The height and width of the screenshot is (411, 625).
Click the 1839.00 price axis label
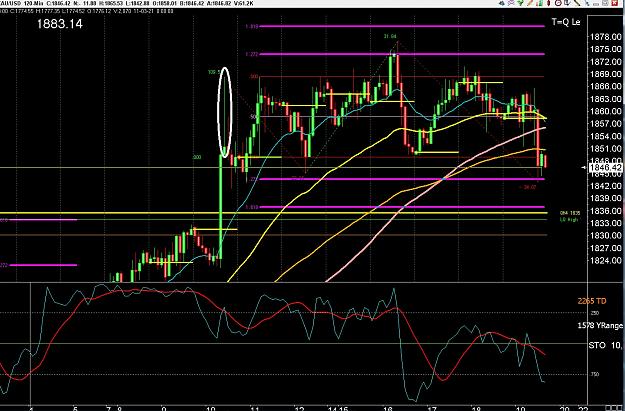point(605,198)
